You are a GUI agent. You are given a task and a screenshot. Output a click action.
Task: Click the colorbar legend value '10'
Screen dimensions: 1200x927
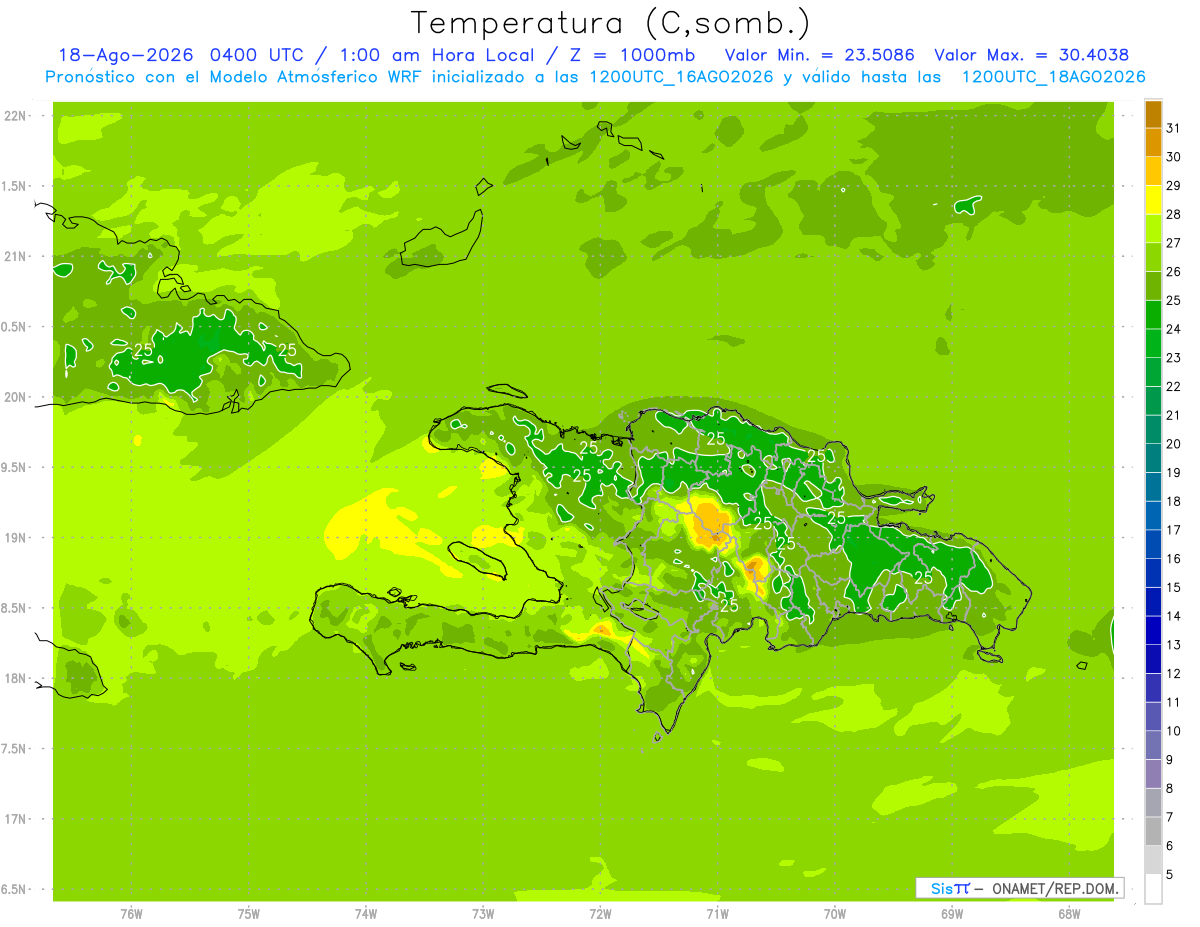[x=1173, y=731]
